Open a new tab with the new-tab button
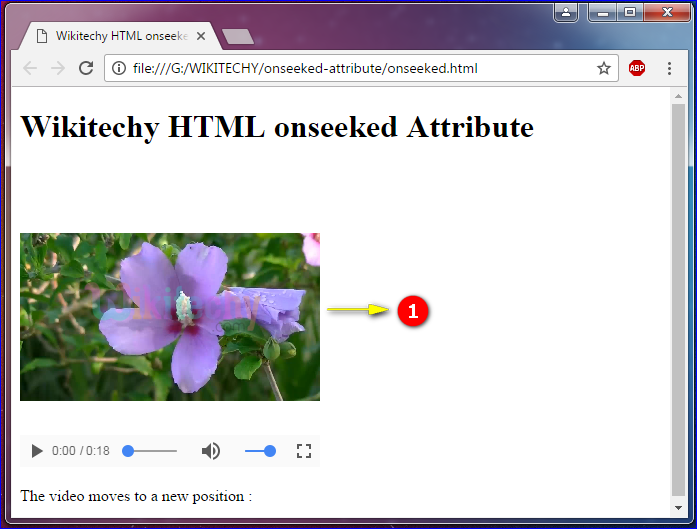 click(237, 37)
